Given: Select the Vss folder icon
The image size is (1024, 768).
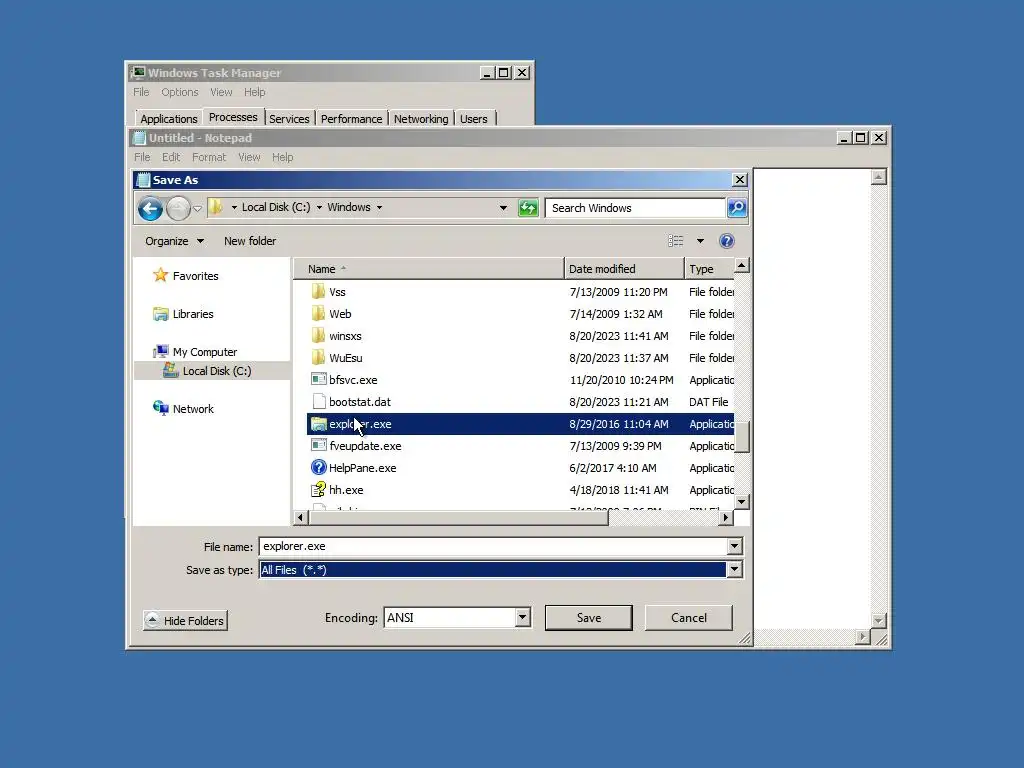Looking at the screenshot, I should click(318, 291).
